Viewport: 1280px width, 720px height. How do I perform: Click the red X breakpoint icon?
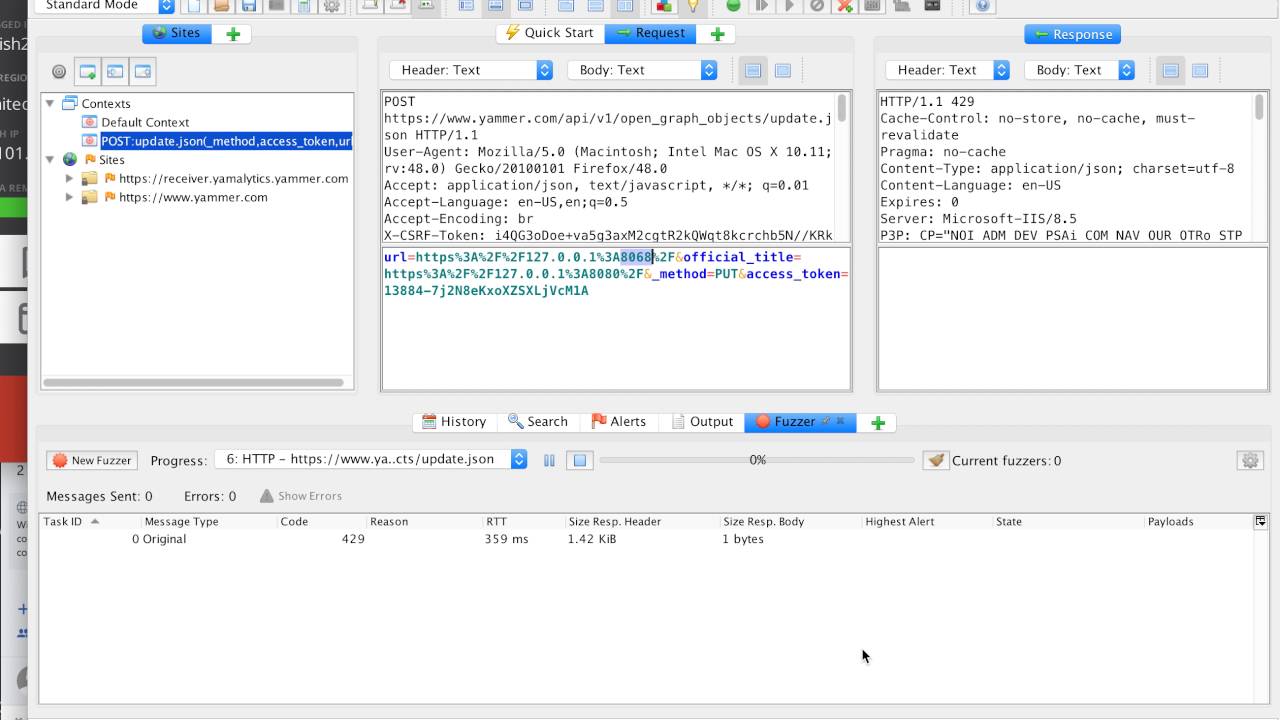click(845, 6)
